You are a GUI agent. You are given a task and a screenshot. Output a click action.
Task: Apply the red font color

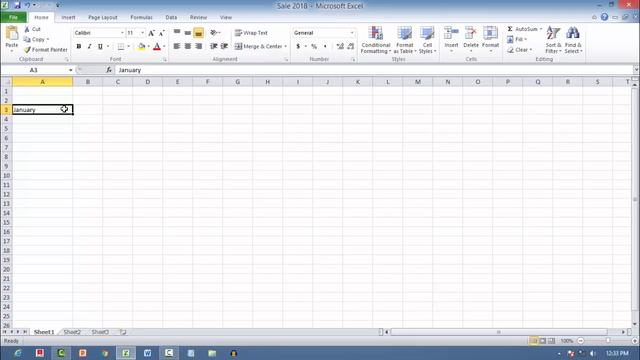coord(157,47)
